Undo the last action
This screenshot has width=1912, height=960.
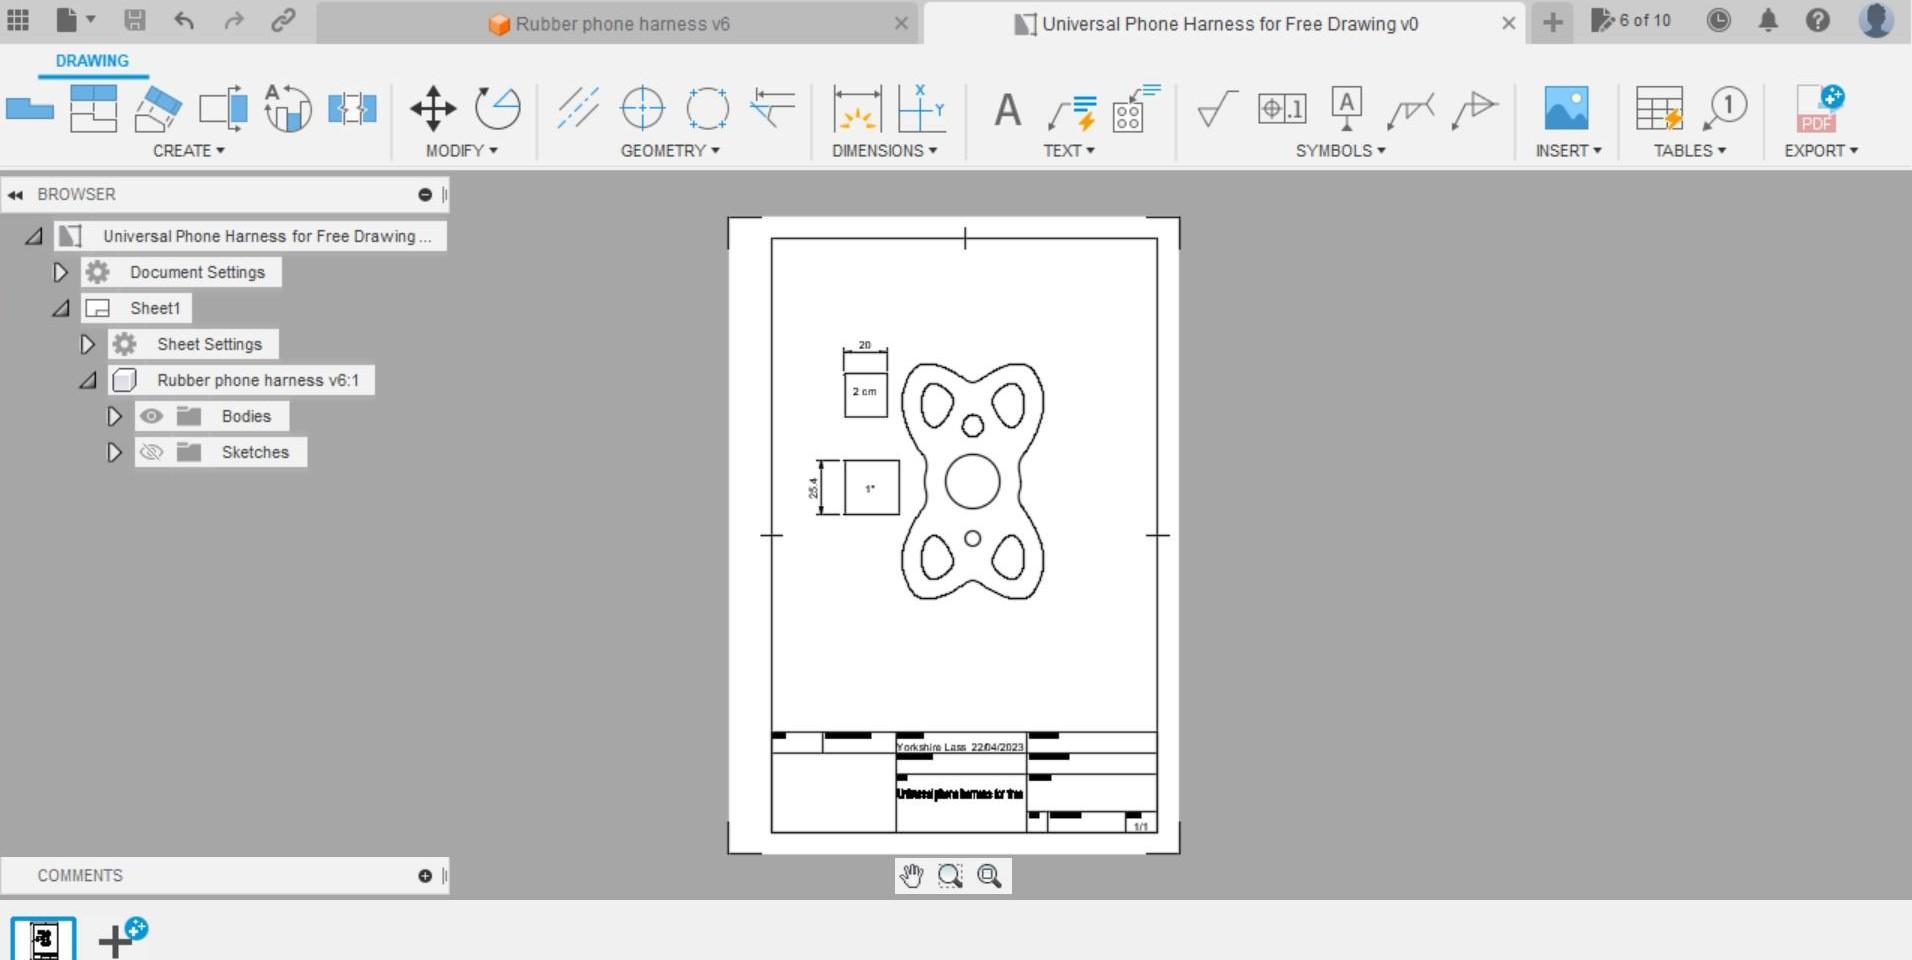coord(184,20)
